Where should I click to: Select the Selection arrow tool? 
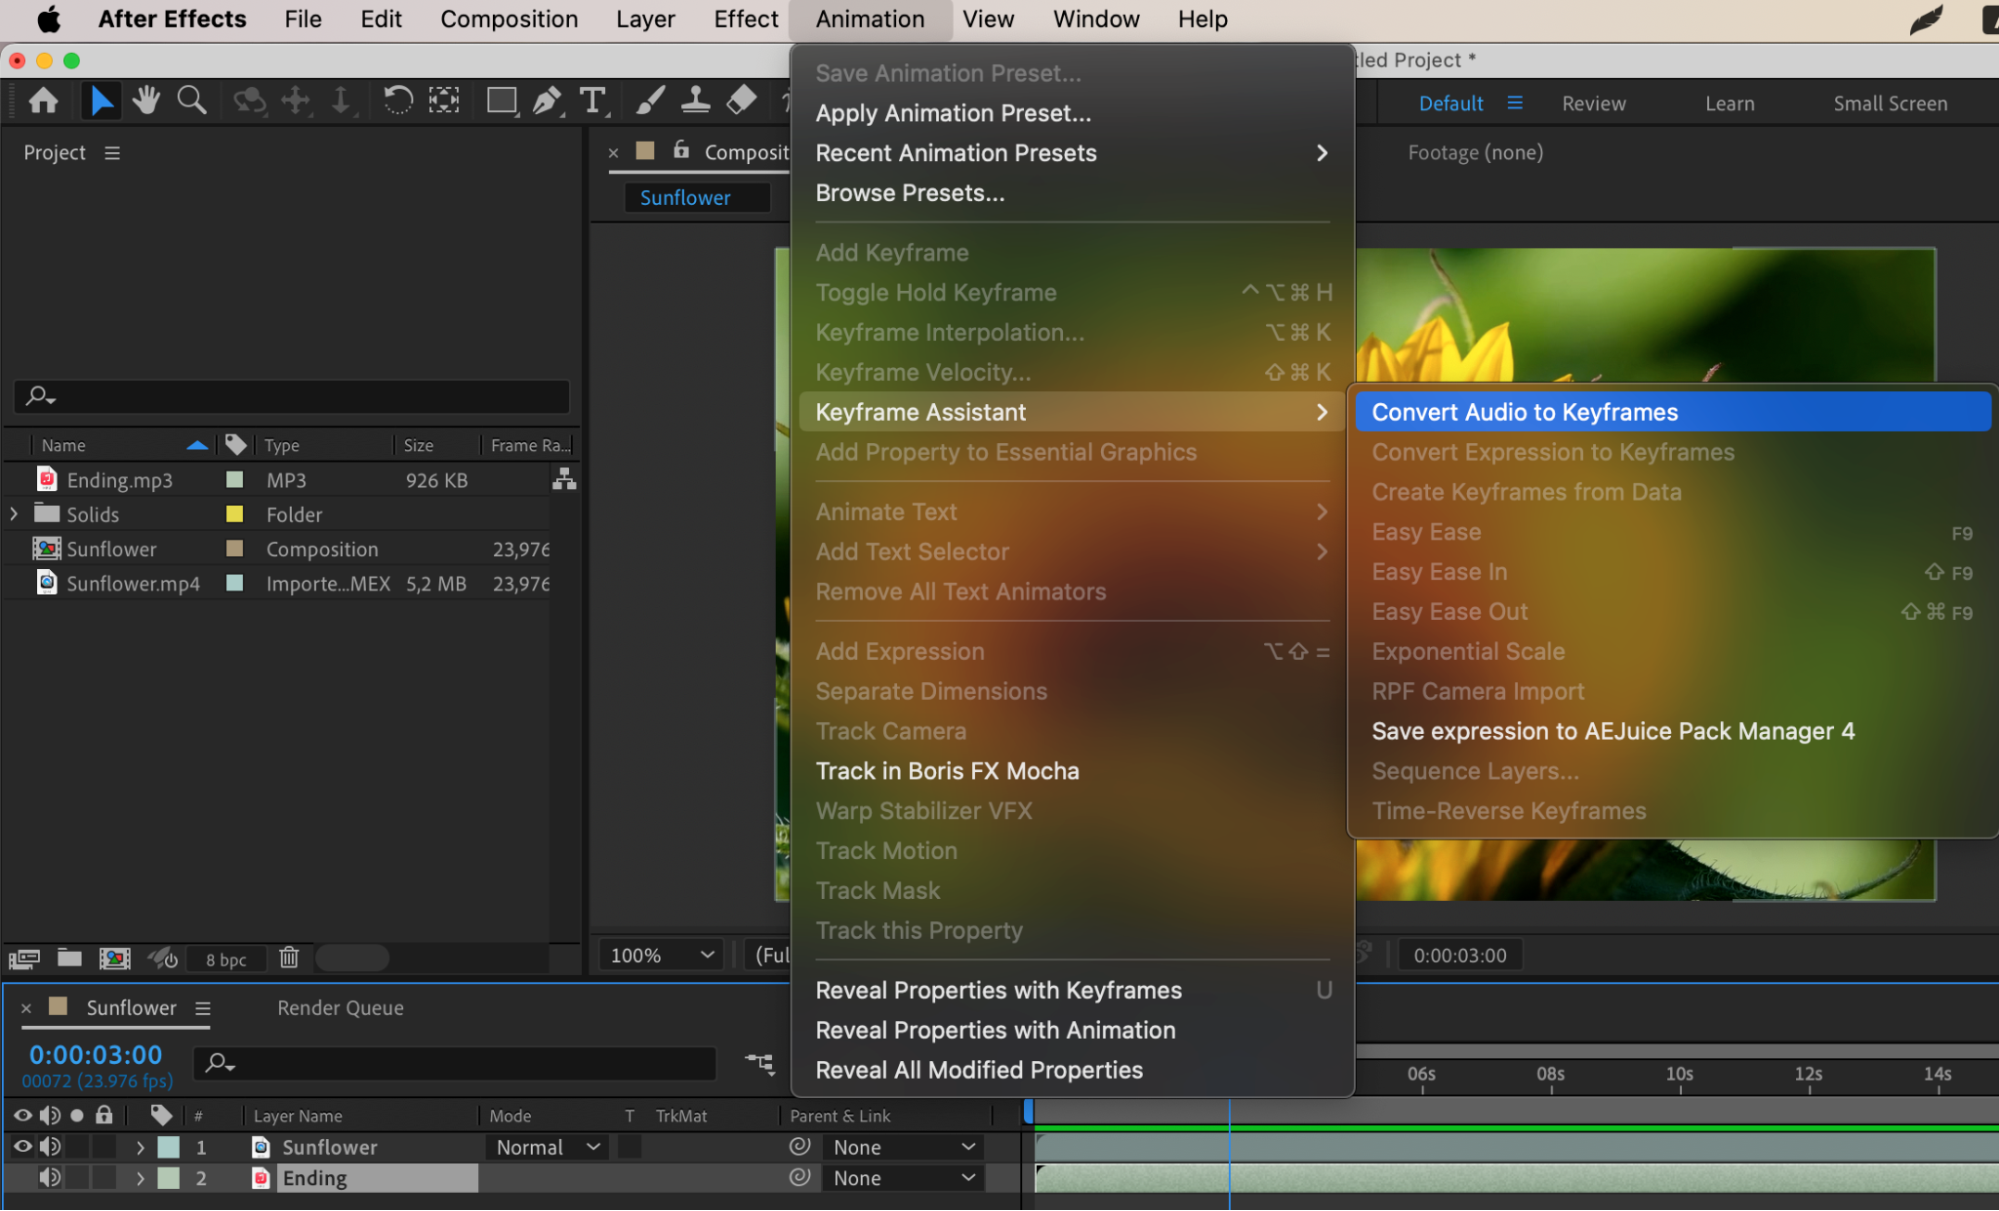click(x=101, y=101)
